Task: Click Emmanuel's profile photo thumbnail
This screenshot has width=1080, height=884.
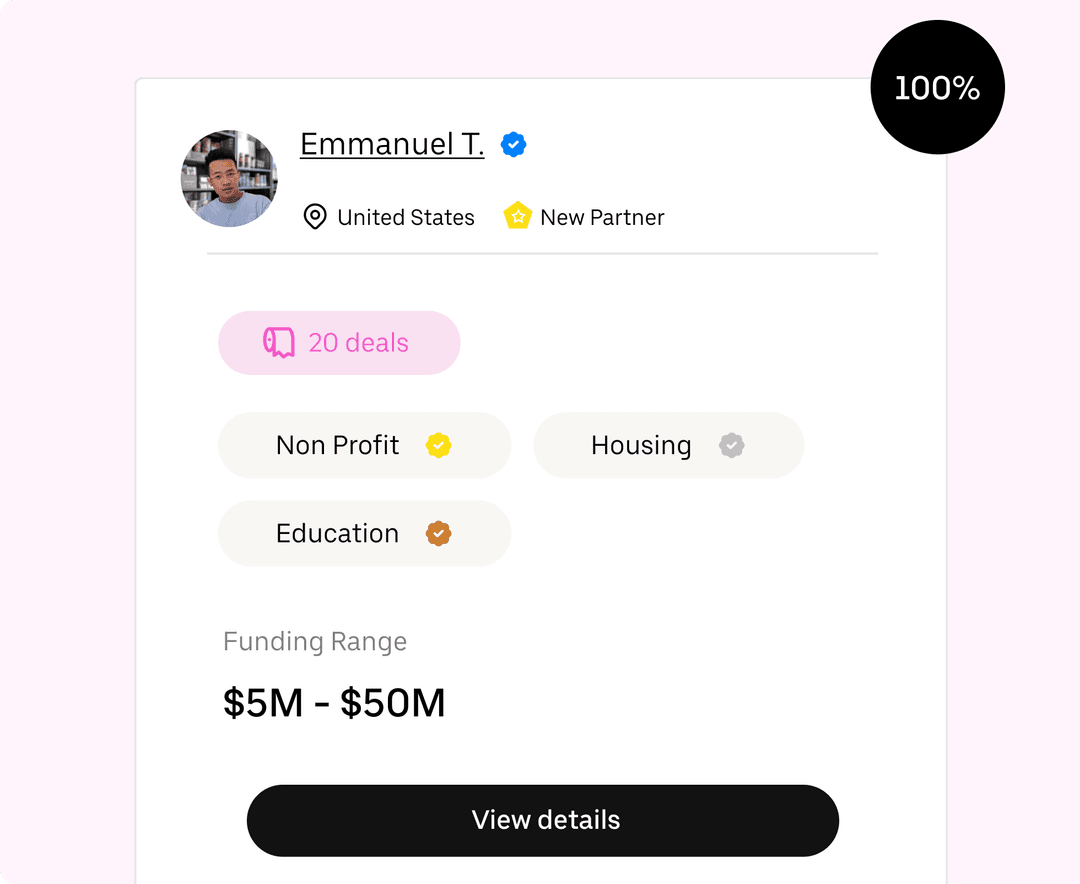Action: click(x=229, y=178)
